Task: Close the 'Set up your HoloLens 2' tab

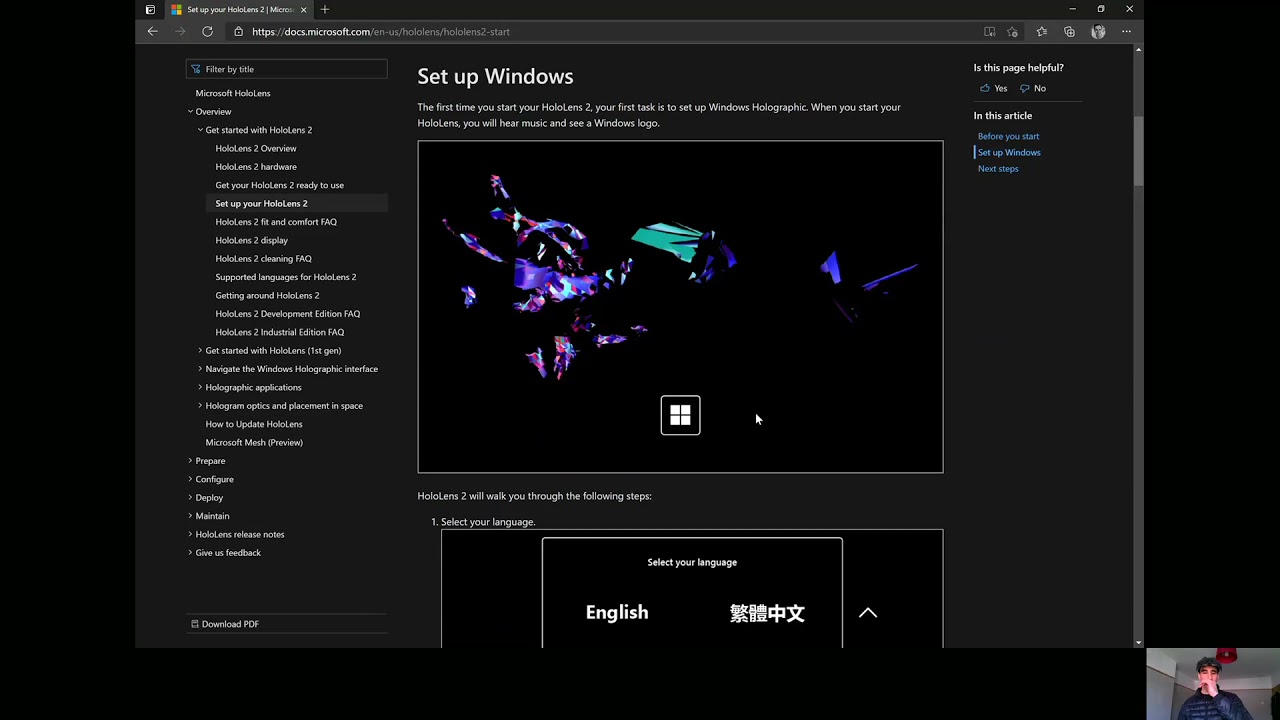Action: pos(304,9)
